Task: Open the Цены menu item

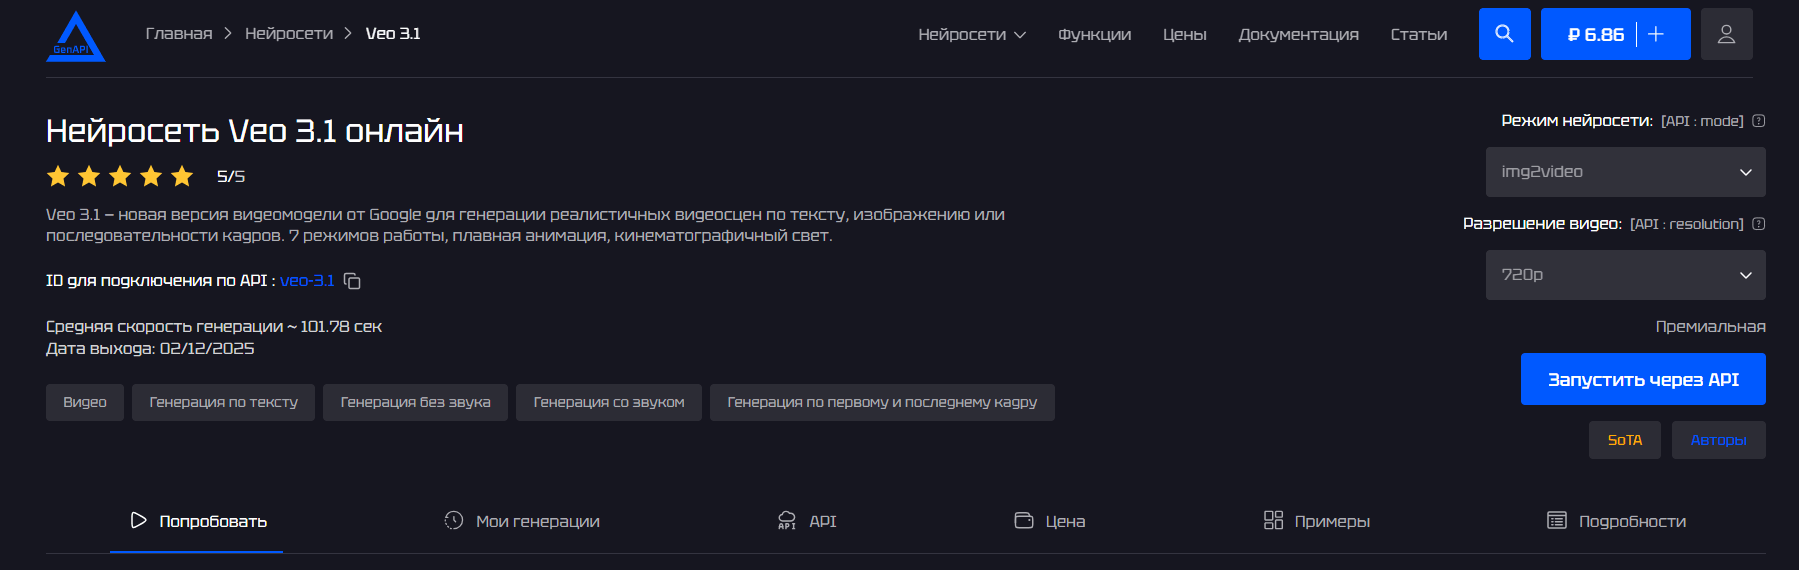Action: pyautogui.click(x=1185, y=34)
